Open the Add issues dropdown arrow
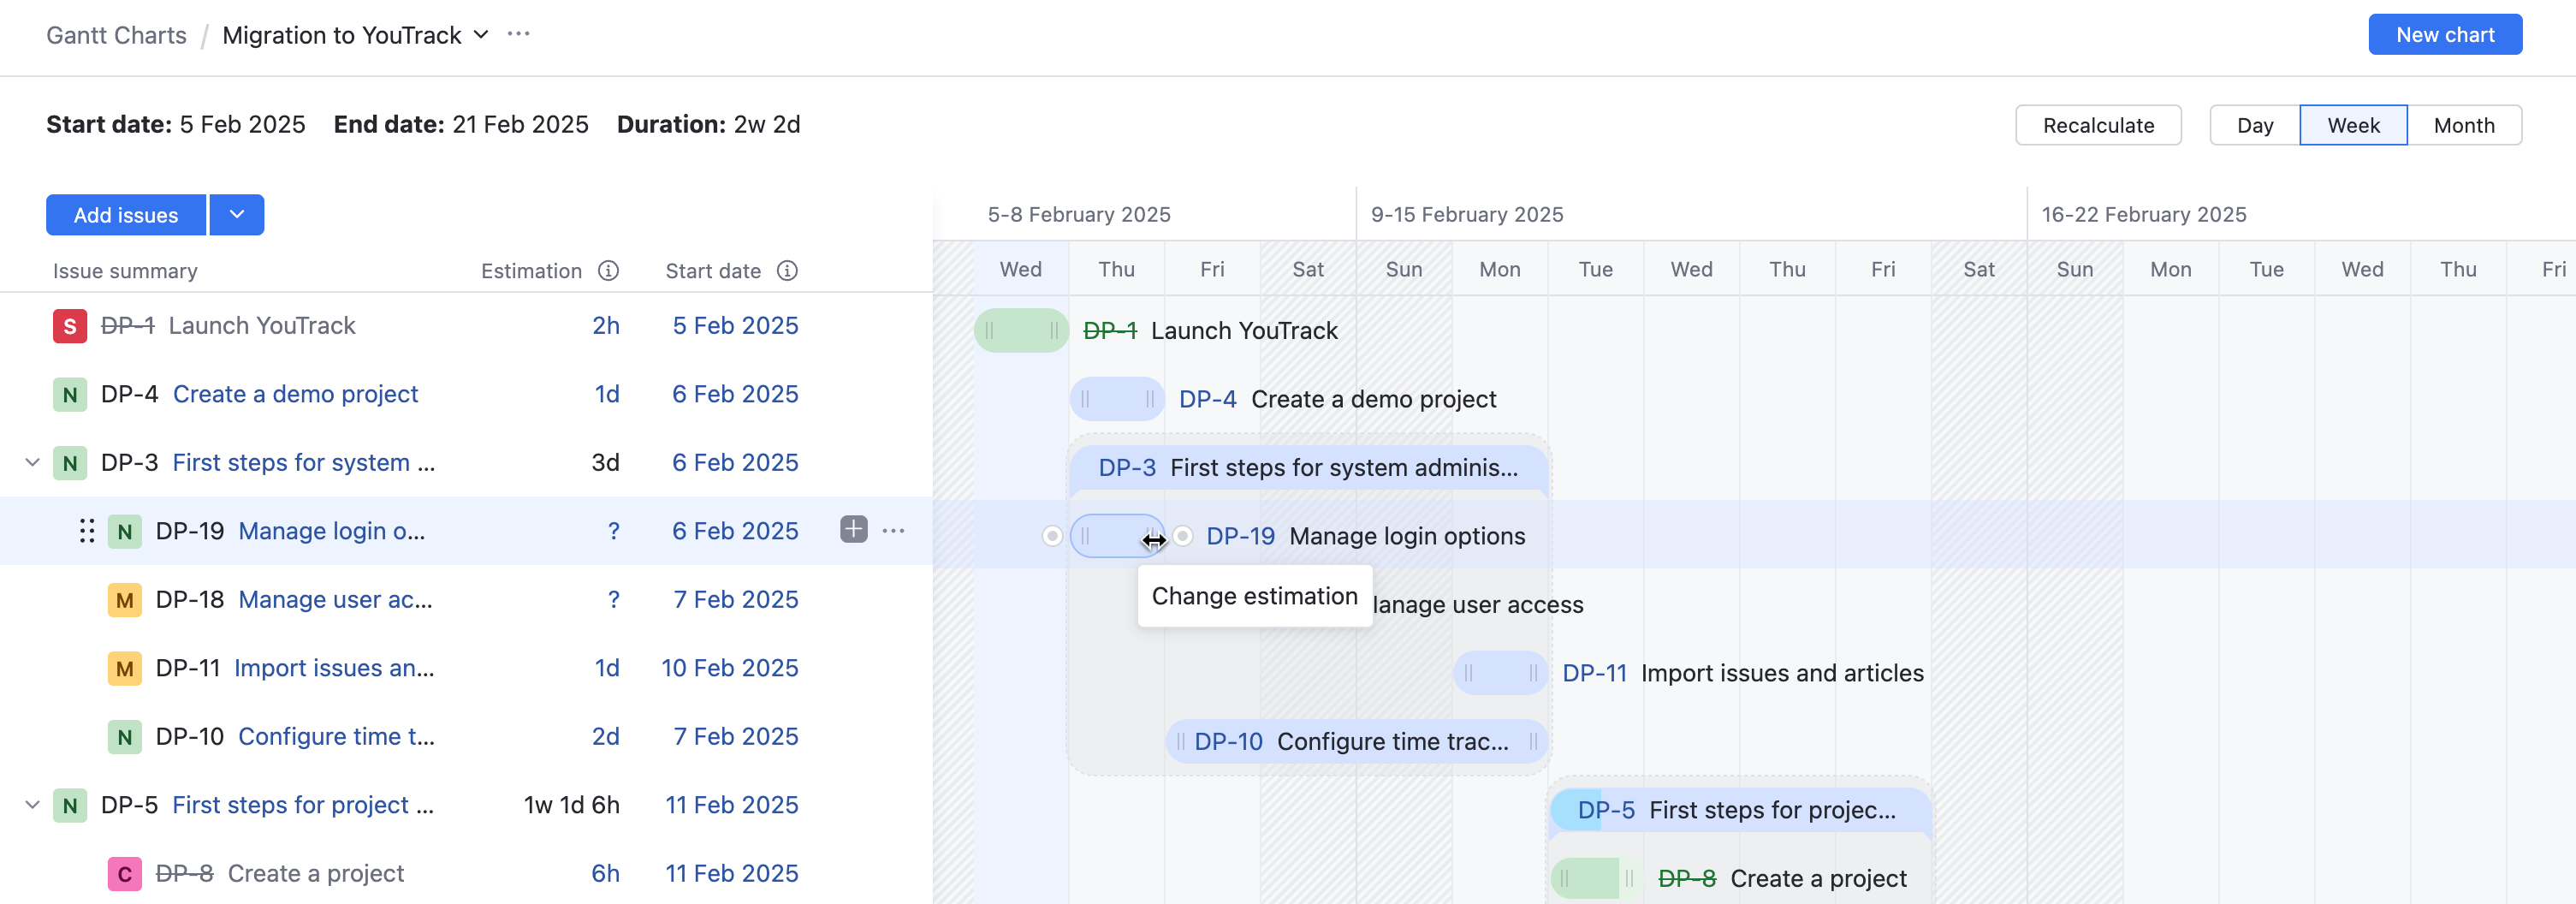The width and height of the screenshot is (2576, 904). click(237, 215)
